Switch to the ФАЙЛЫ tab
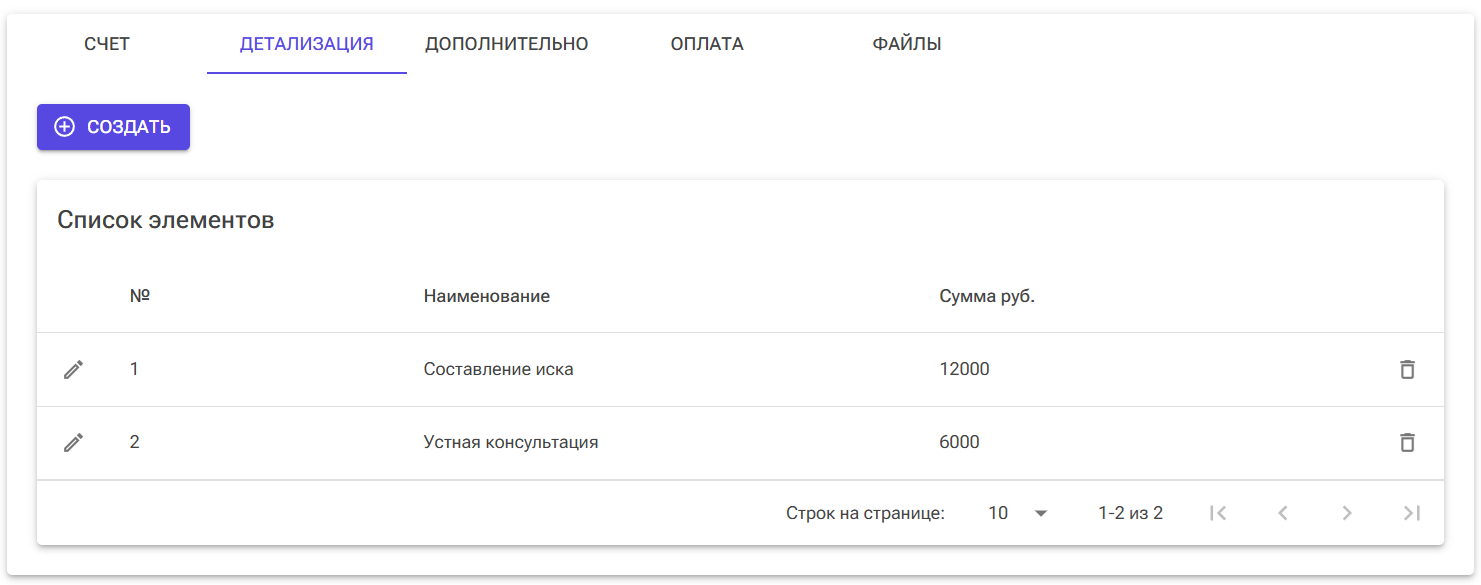 (x=906, y=43)
